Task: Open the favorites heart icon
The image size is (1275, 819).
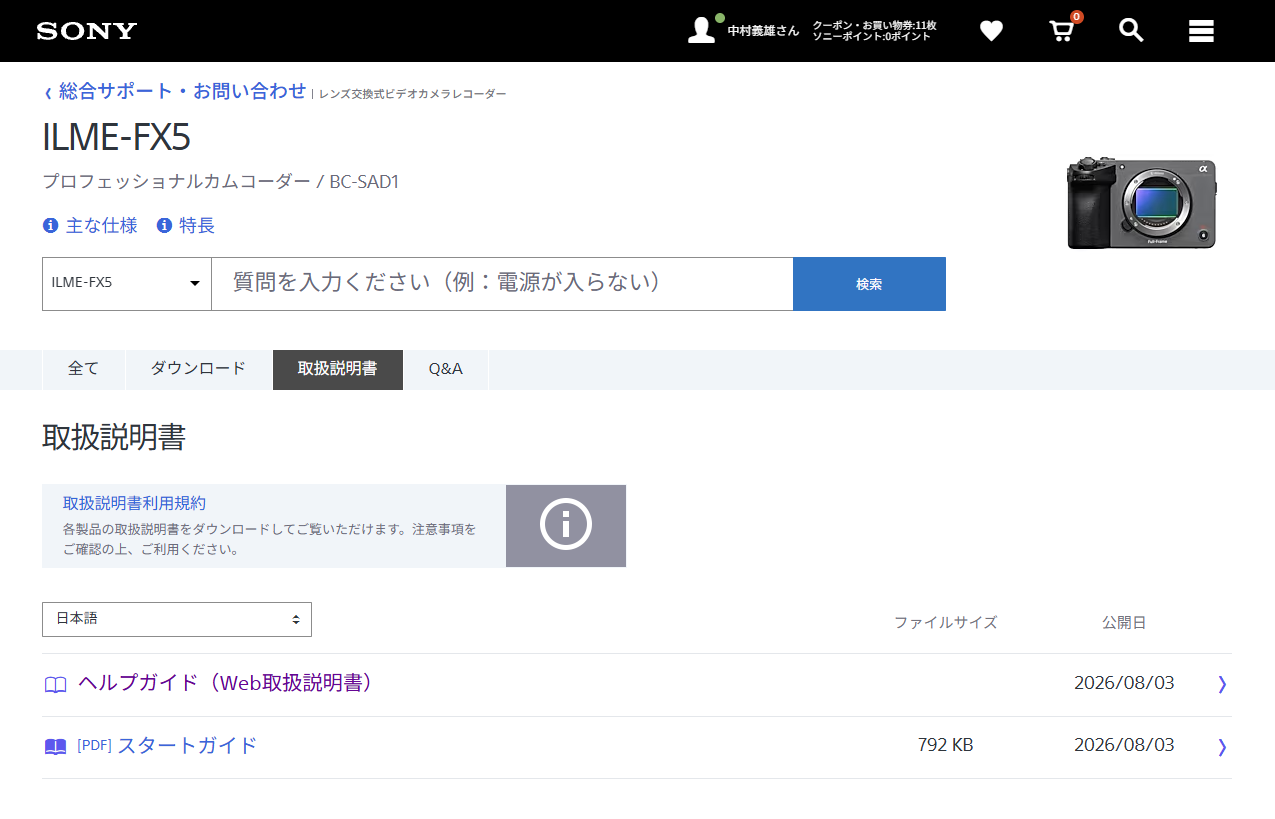Action: 991,31
